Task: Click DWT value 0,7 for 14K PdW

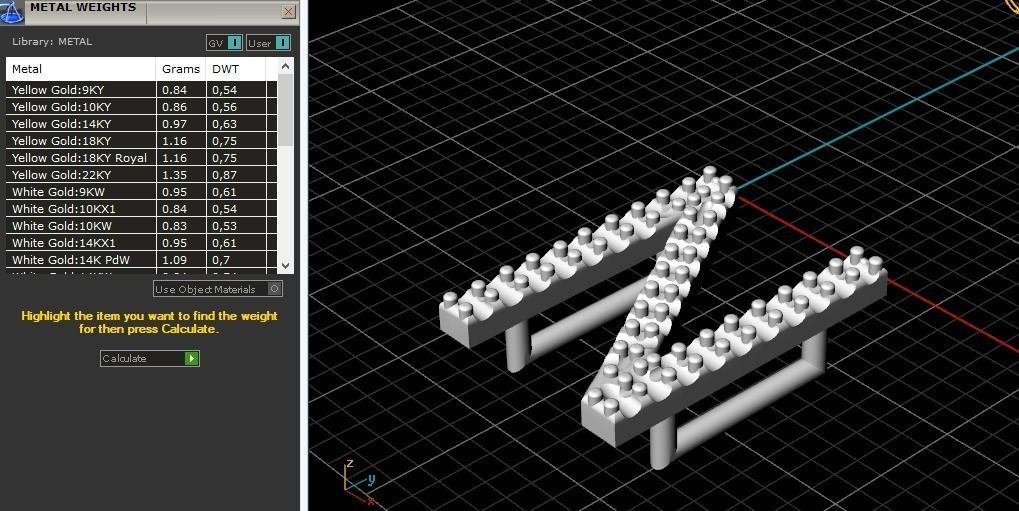Action: point(221,259)
